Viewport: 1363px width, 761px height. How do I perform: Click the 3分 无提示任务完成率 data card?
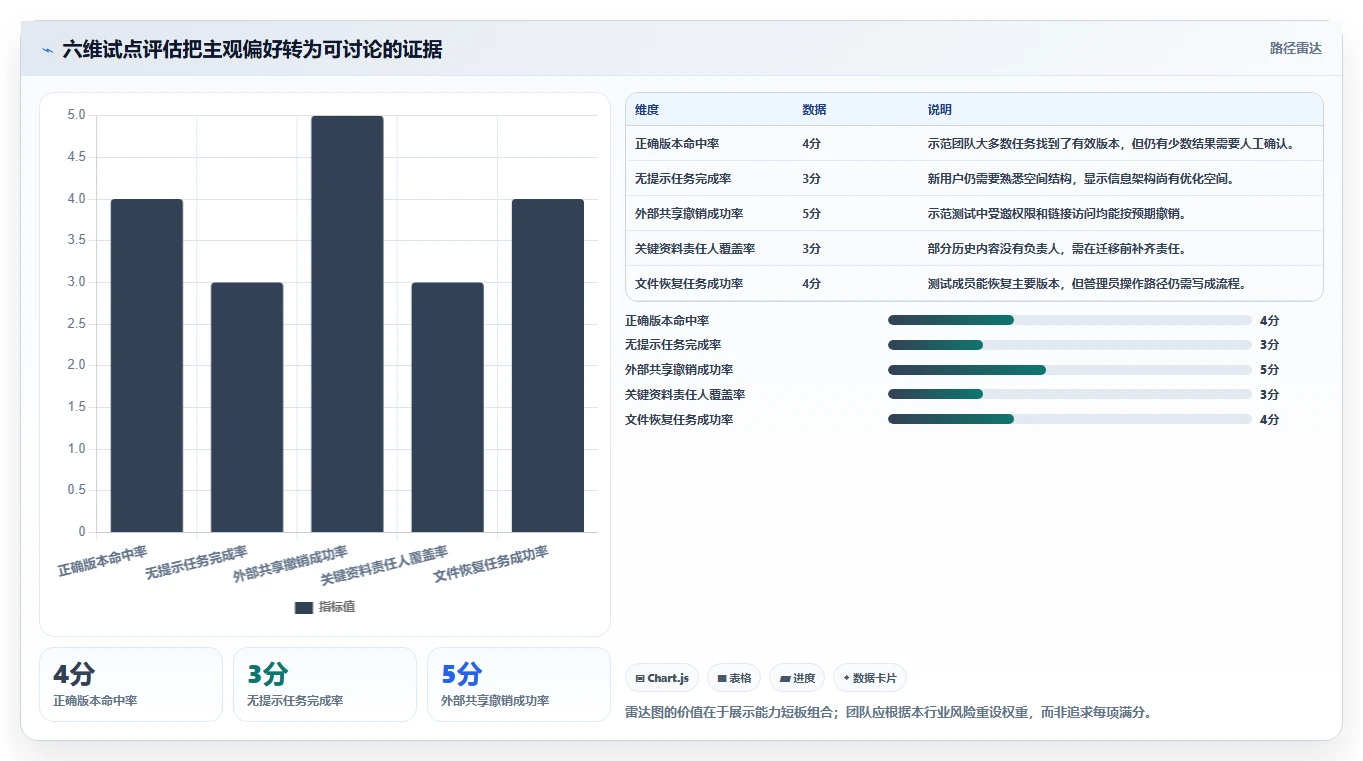pyautogui.click(x=325, y=684)
